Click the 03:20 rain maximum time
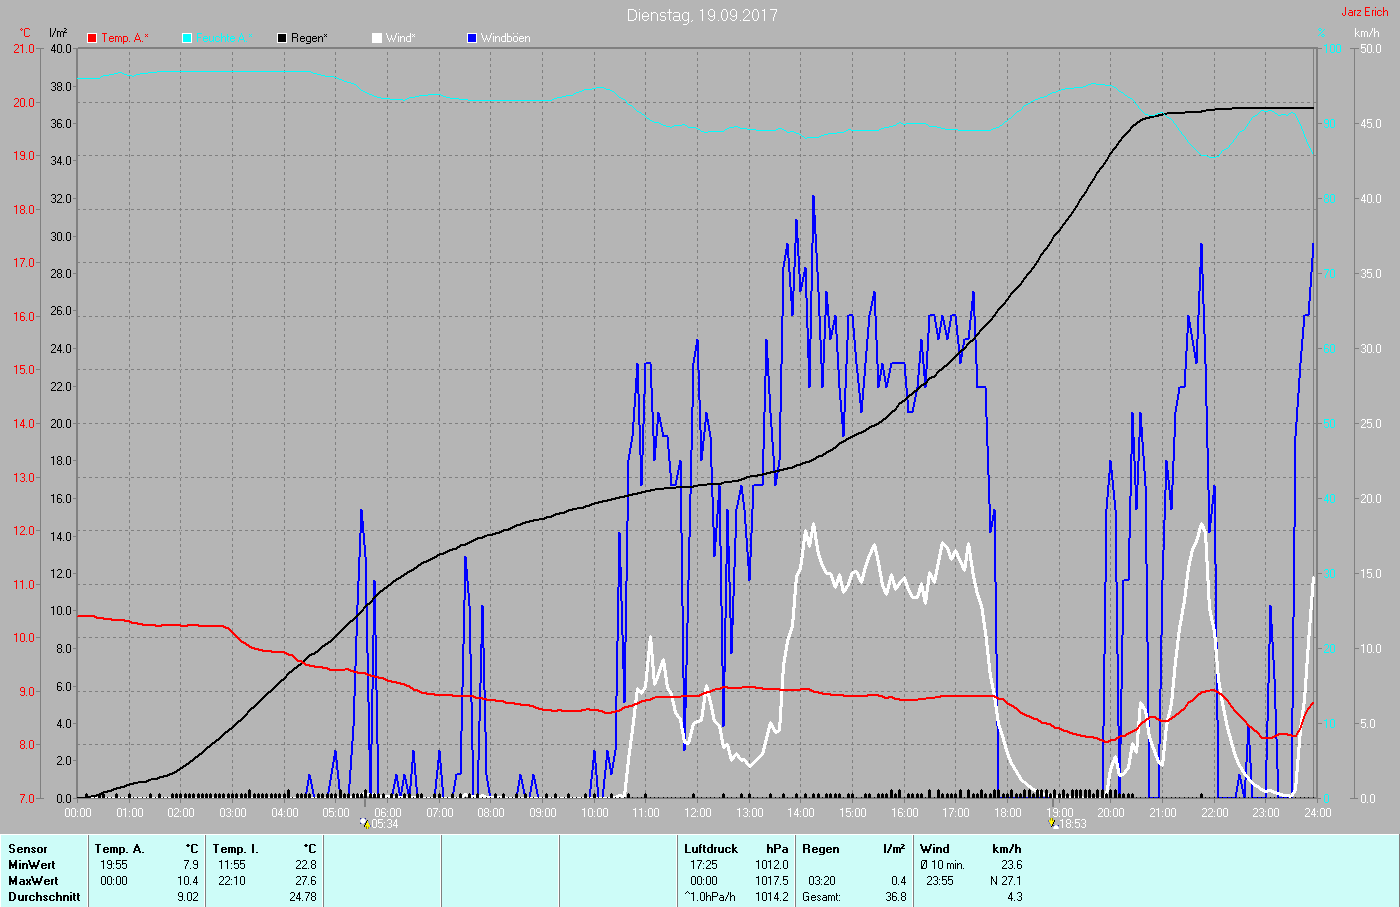1400x907 pixels. click(822, 881)
